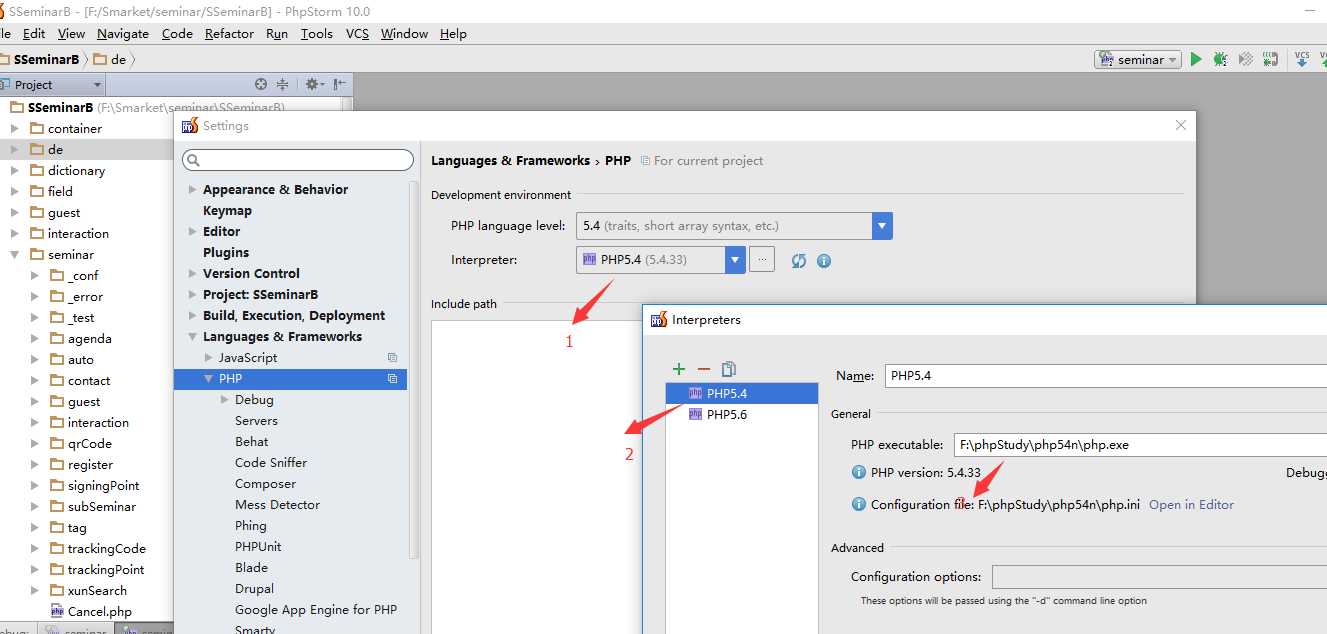Viewport: 1327px width, 634px height.
Task: Open the PHP language level dropdown
Action: tap(882, 226)
